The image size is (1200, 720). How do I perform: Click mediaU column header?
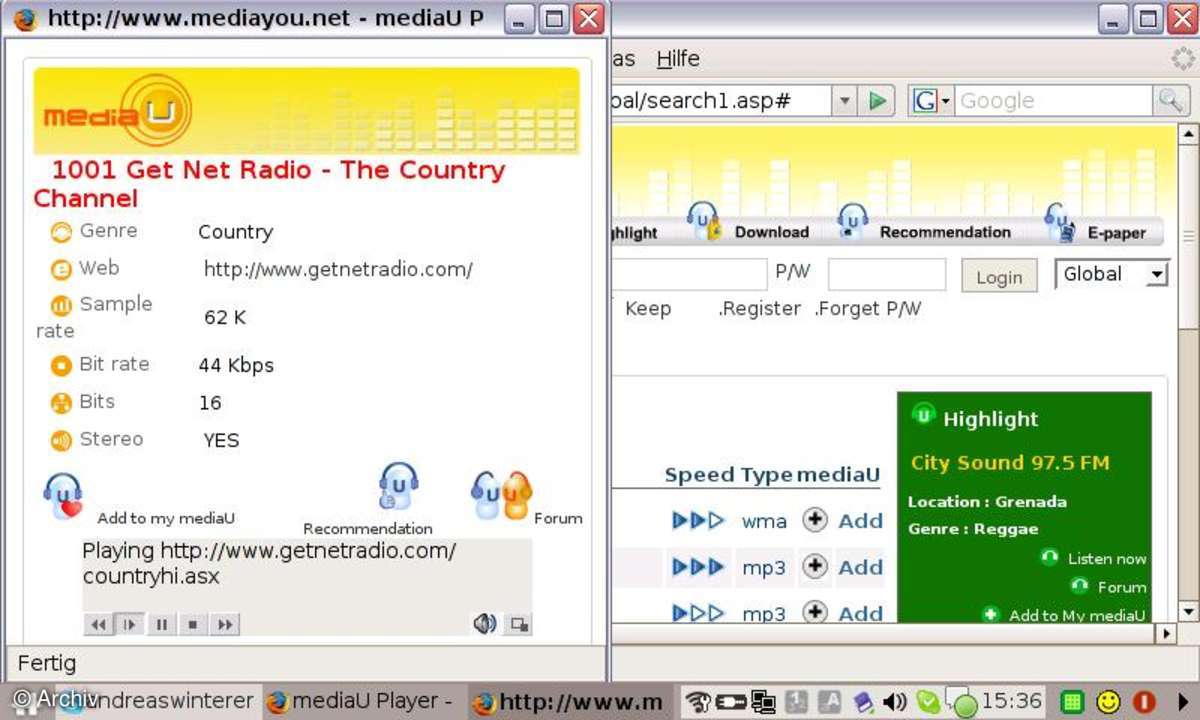tap(838, 475)
